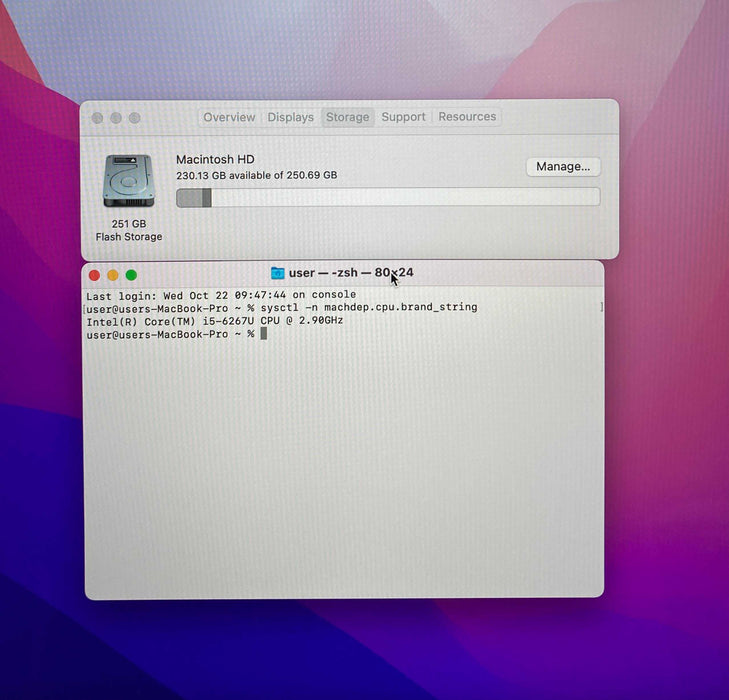Click the Macintosh HD drive icon

tap(129, 181)
